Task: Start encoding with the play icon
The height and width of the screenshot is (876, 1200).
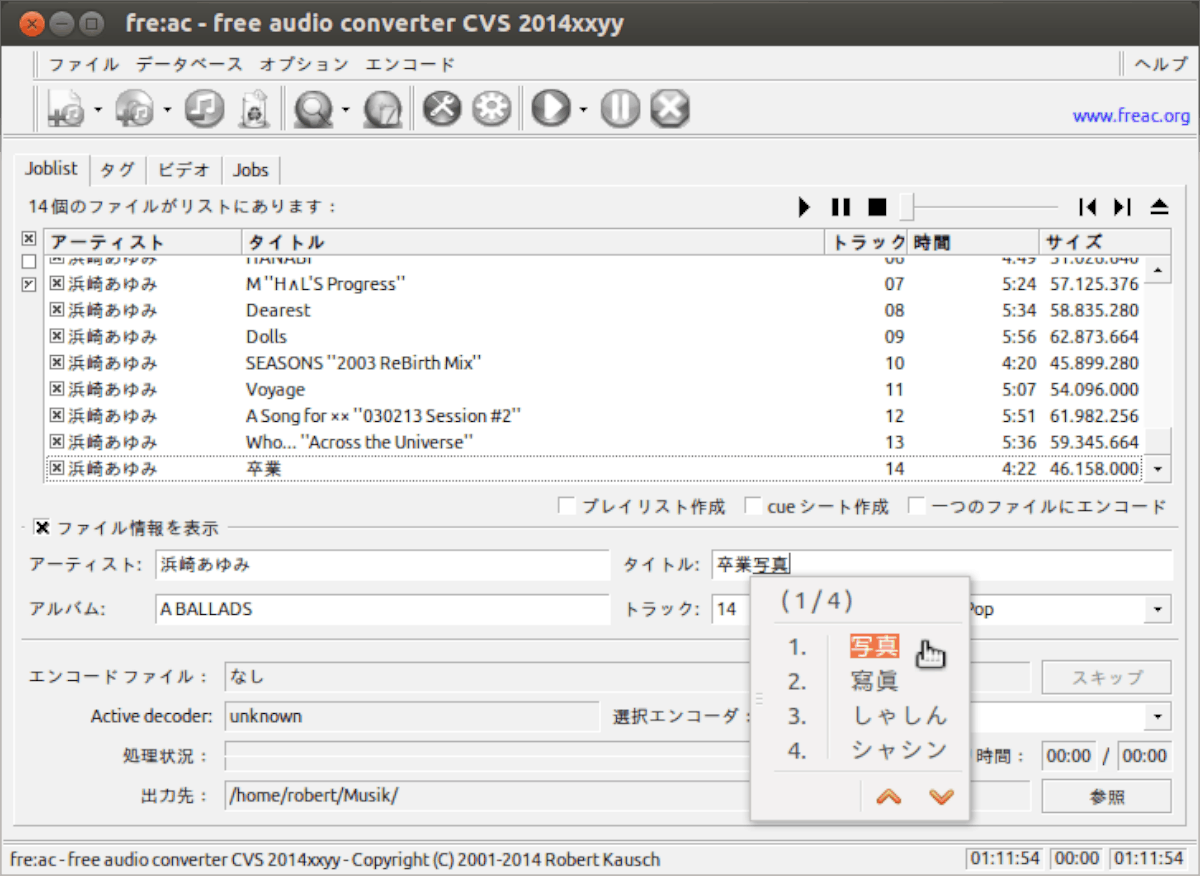Action: pyautogui.click(x=540, y=107)
